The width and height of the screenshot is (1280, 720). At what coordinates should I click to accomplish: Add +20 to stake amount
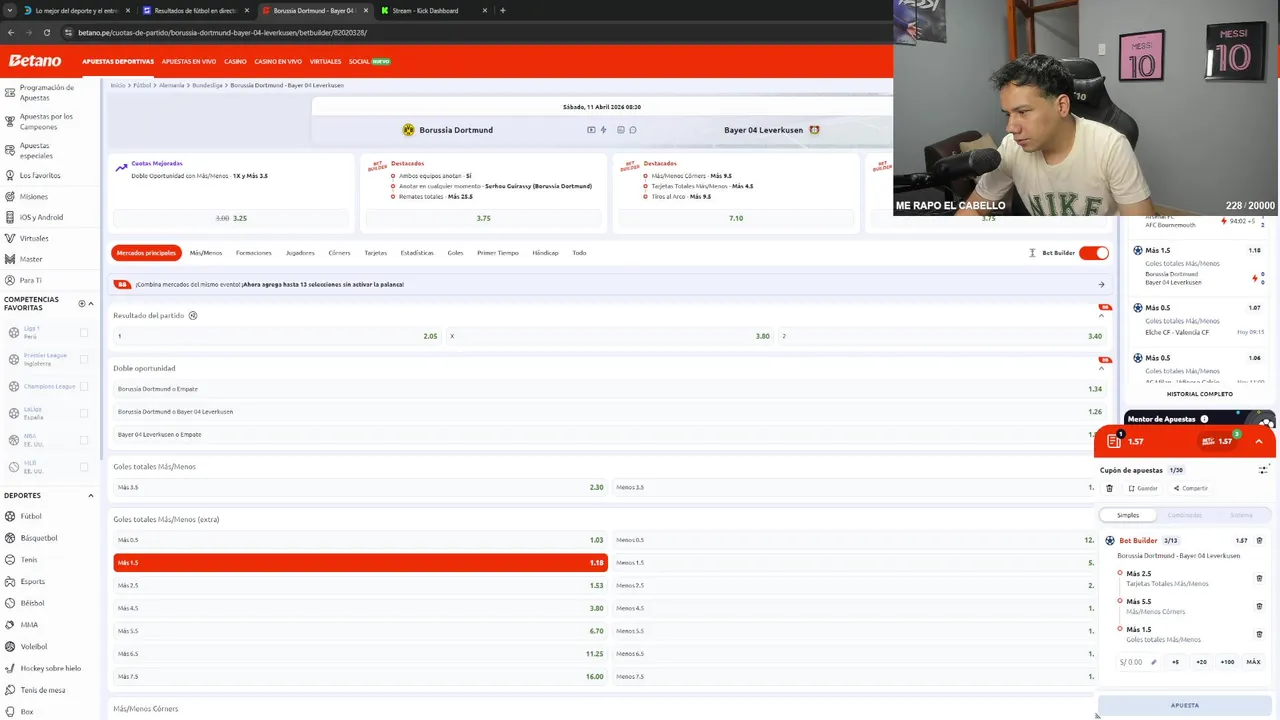pos(1201,662)
